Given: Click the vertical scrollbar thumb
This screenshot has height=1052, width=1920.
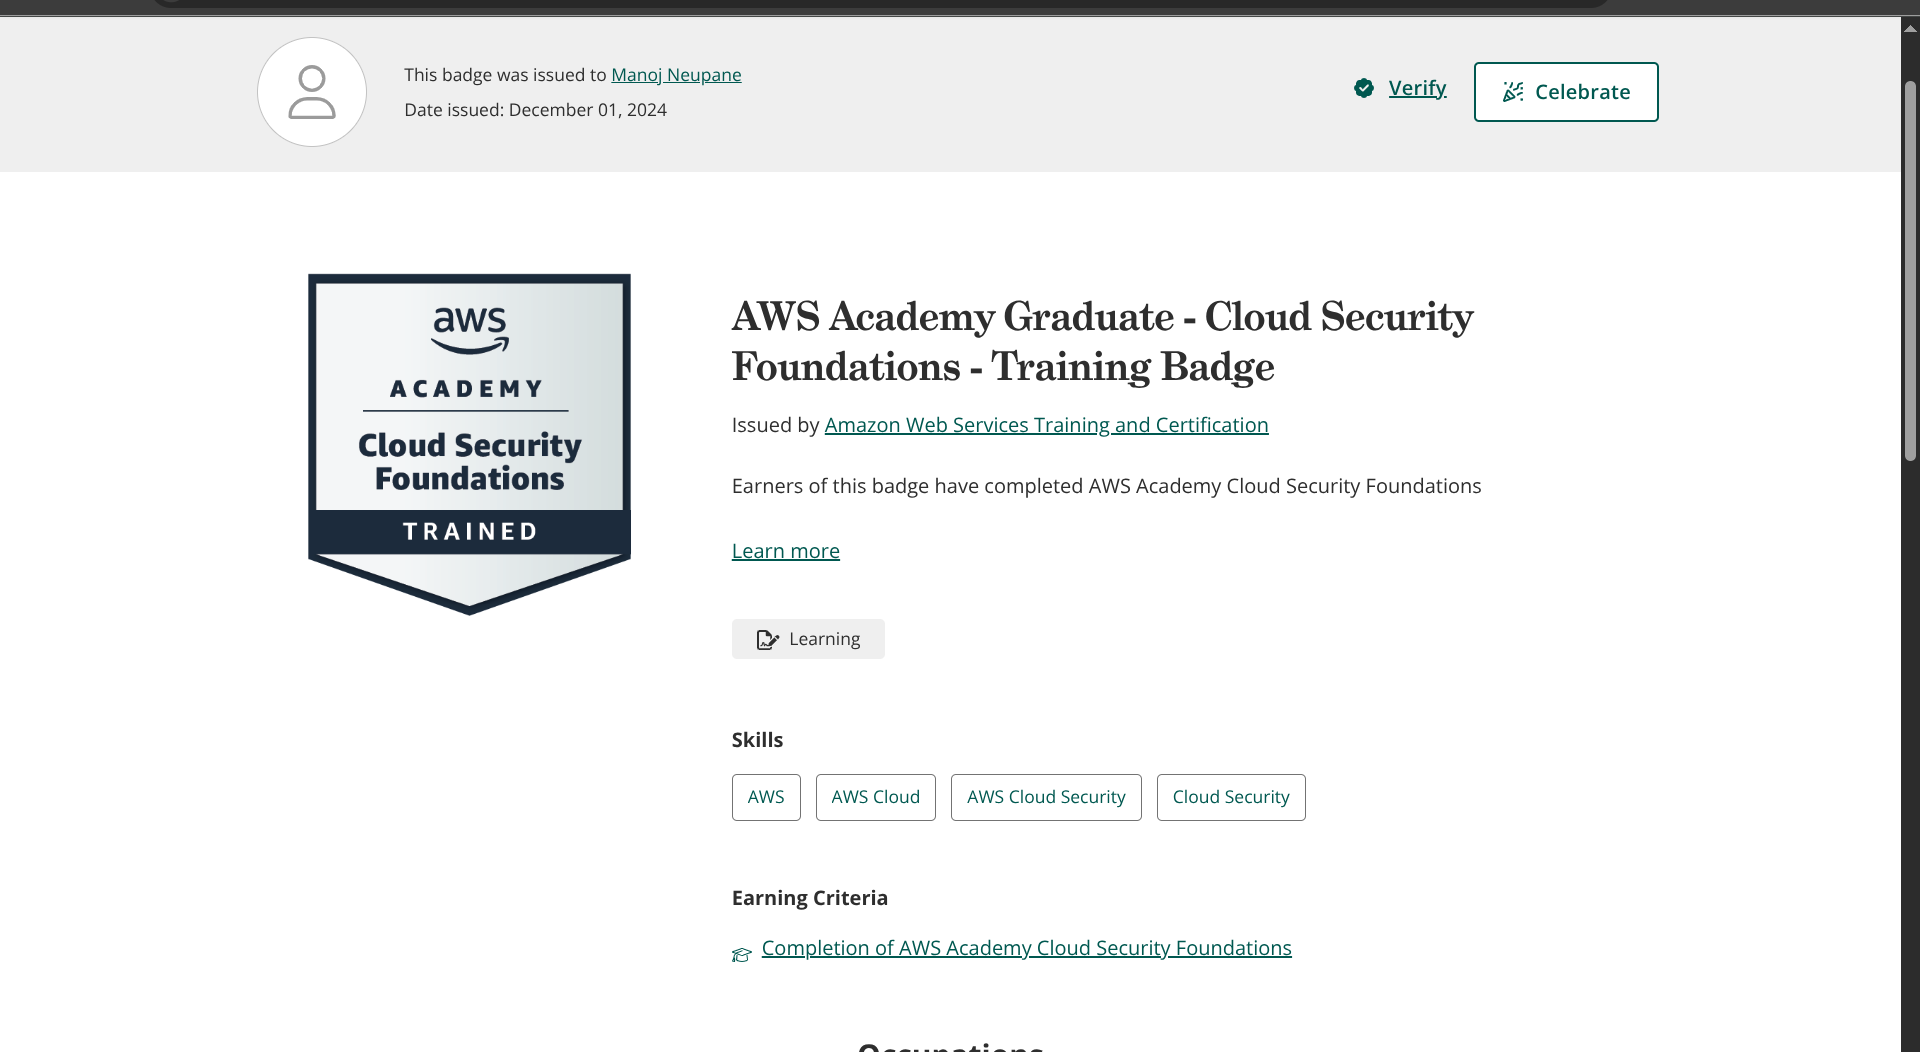Looking at the screenshot, I should (1910, 270).
